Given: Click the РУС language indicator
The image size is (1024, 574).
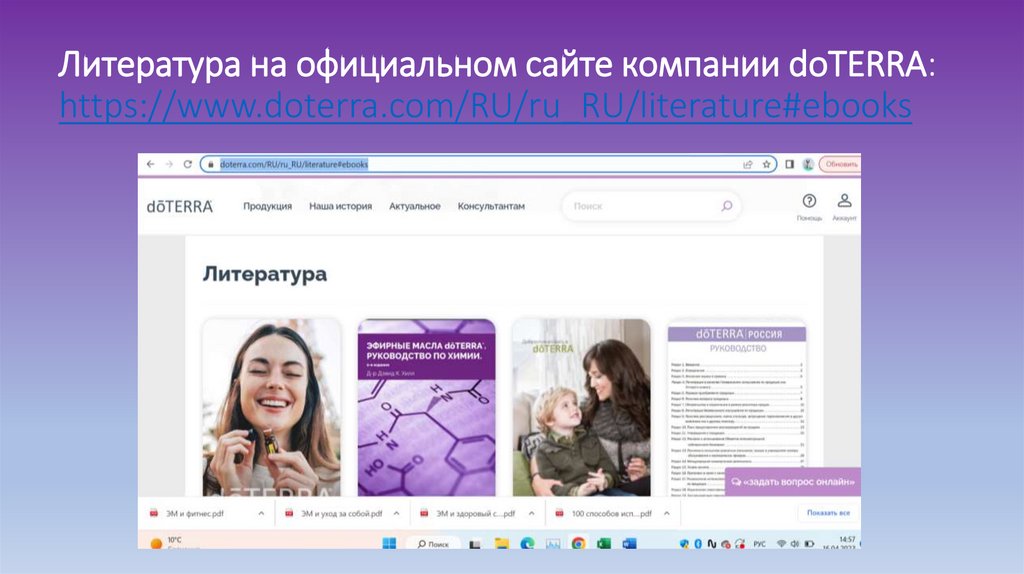Looking at the screenshot, I should point(760,543).
